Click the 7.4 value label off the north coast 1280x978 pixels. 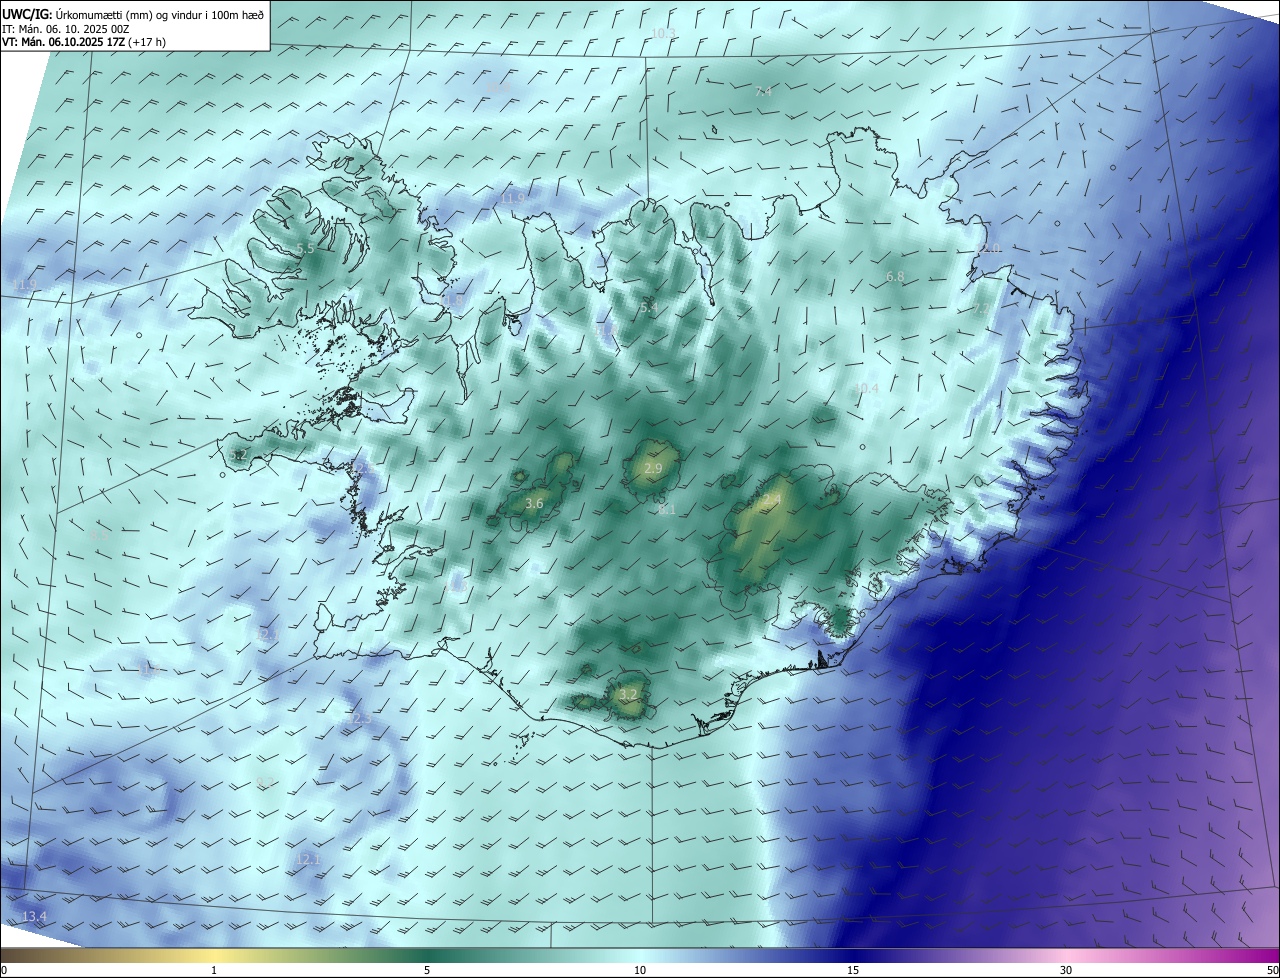tap(763, 92)
